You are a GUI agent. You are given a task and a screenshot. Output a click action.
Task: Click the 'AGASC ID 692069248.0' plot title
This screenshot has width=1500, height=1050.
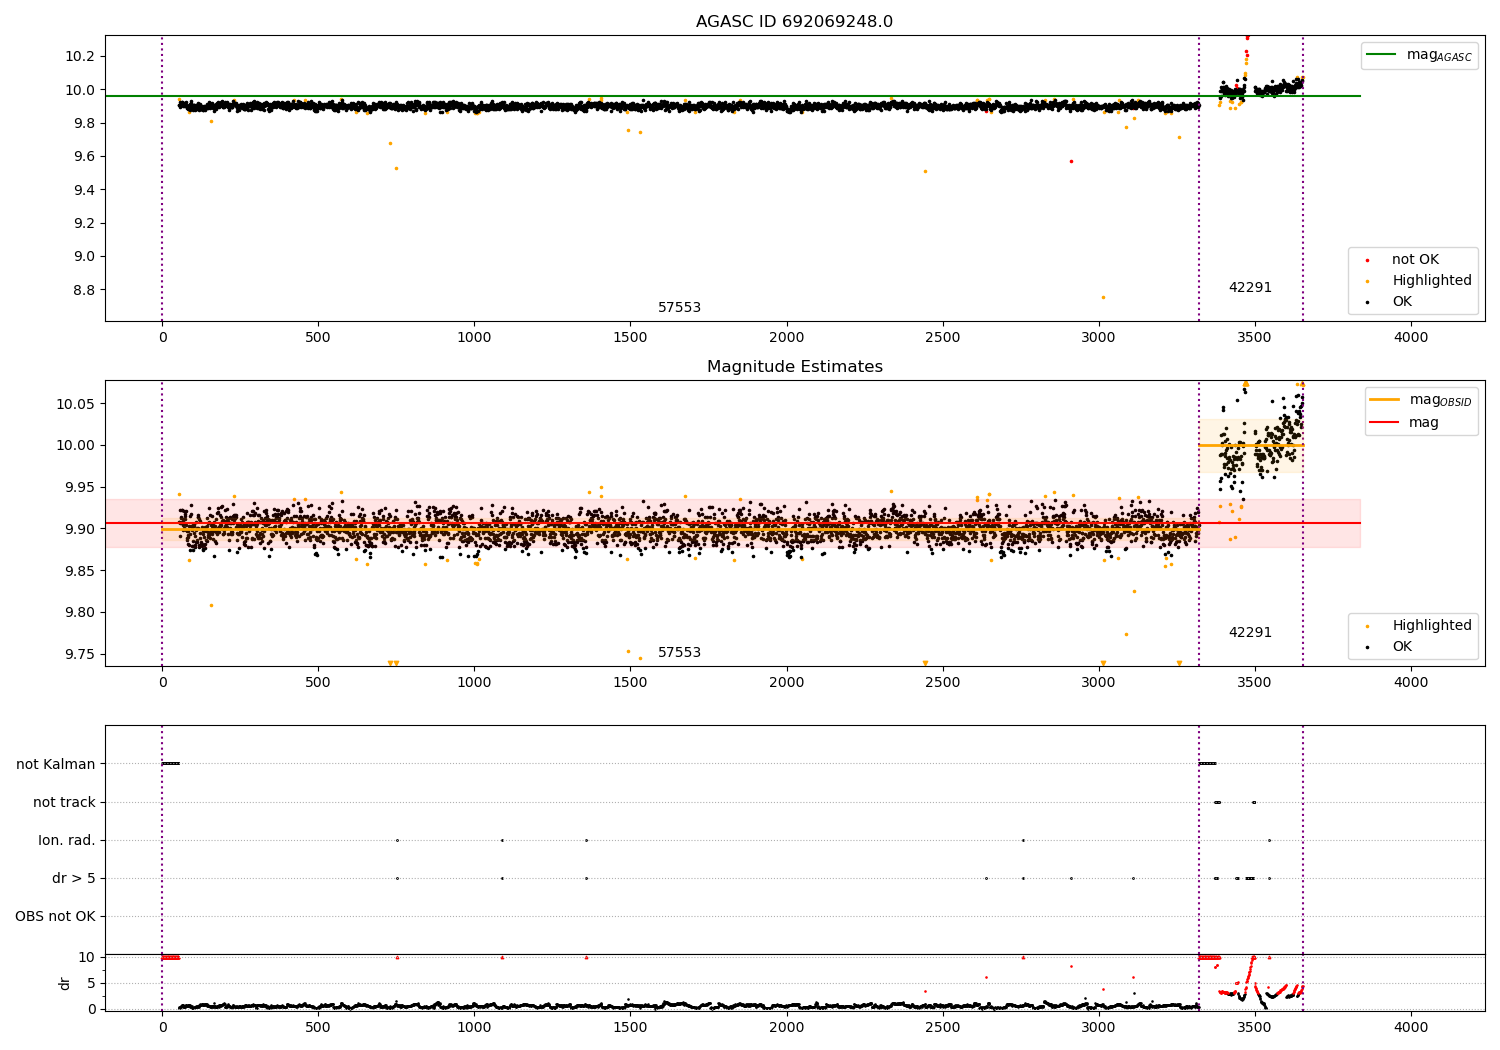pos(794,22)
